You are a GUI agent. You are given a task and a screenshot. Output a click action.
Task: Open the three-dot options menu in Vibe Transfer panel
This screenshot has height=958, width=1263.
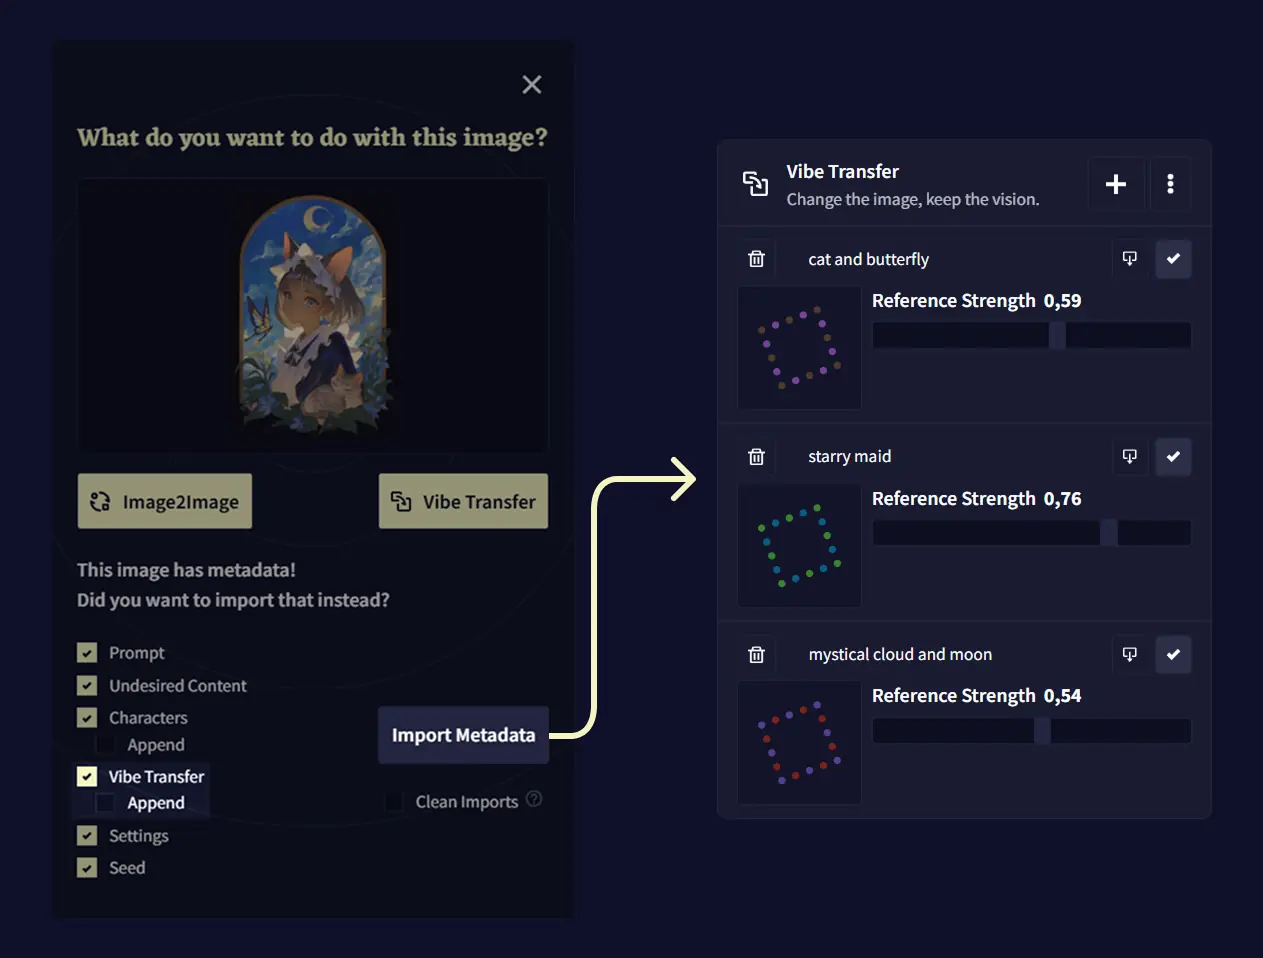[1170, 184]
